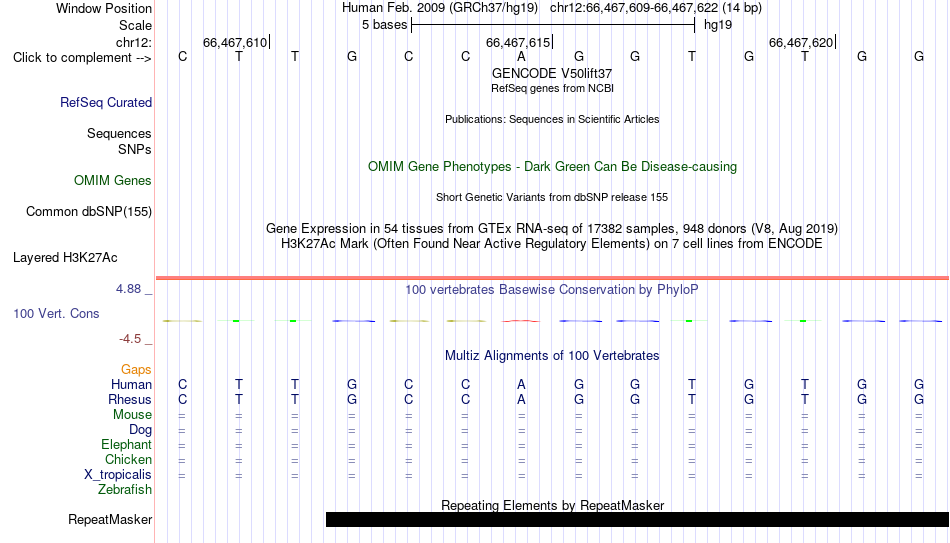Image resolution: width=950 pixels, height=543 pixels.
Task: Click the RefSeq Curated track label
Action: coord(106,102)
